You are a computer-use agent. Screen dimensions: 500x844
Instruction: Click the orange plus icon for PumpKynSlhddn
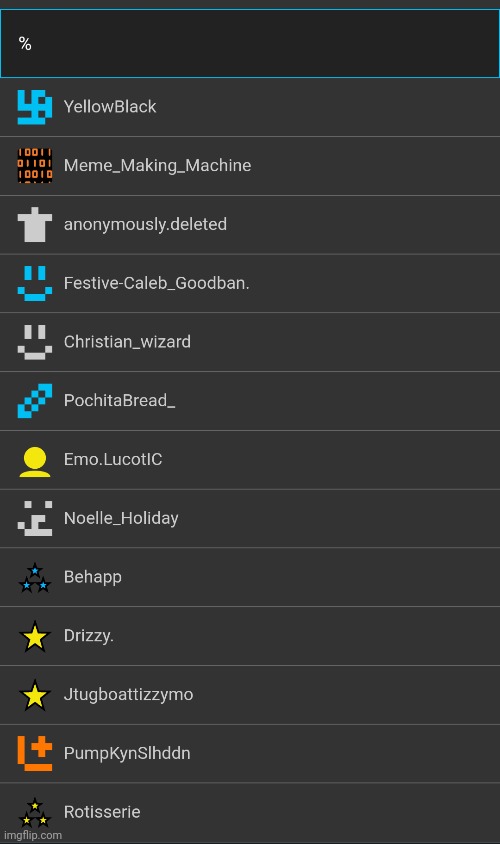point(34,753)
